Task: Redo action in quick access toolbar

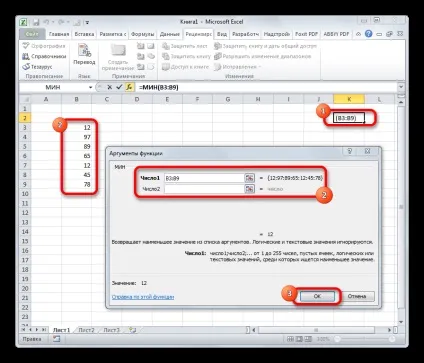Action: pos(61,22)
